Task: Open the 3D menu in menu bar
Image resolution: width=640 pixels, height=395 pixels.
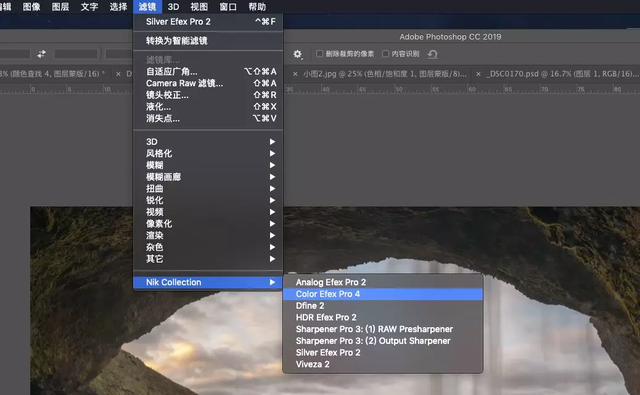Action: click(173, 7)
